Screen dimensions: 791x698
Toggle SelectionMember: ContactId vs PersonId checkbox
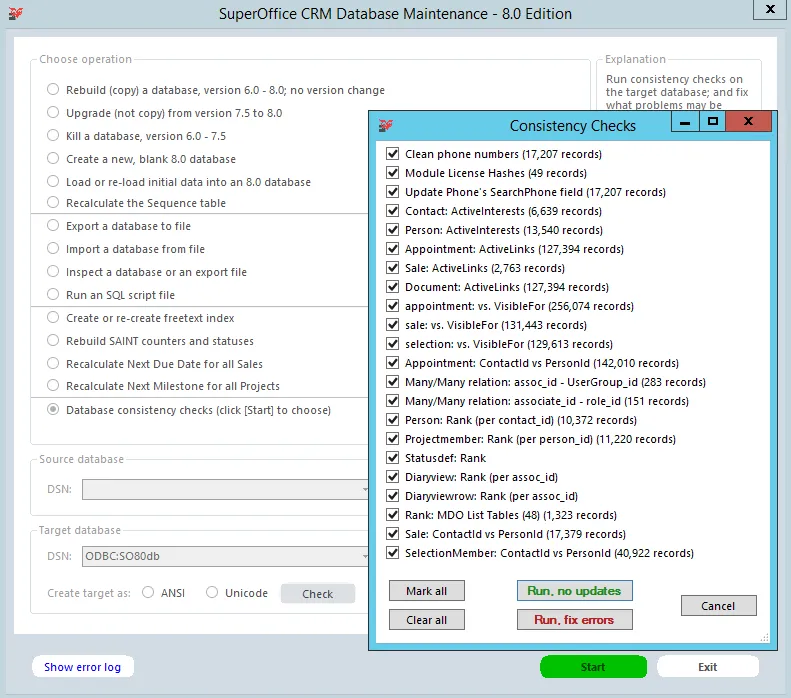click(393, 553)
